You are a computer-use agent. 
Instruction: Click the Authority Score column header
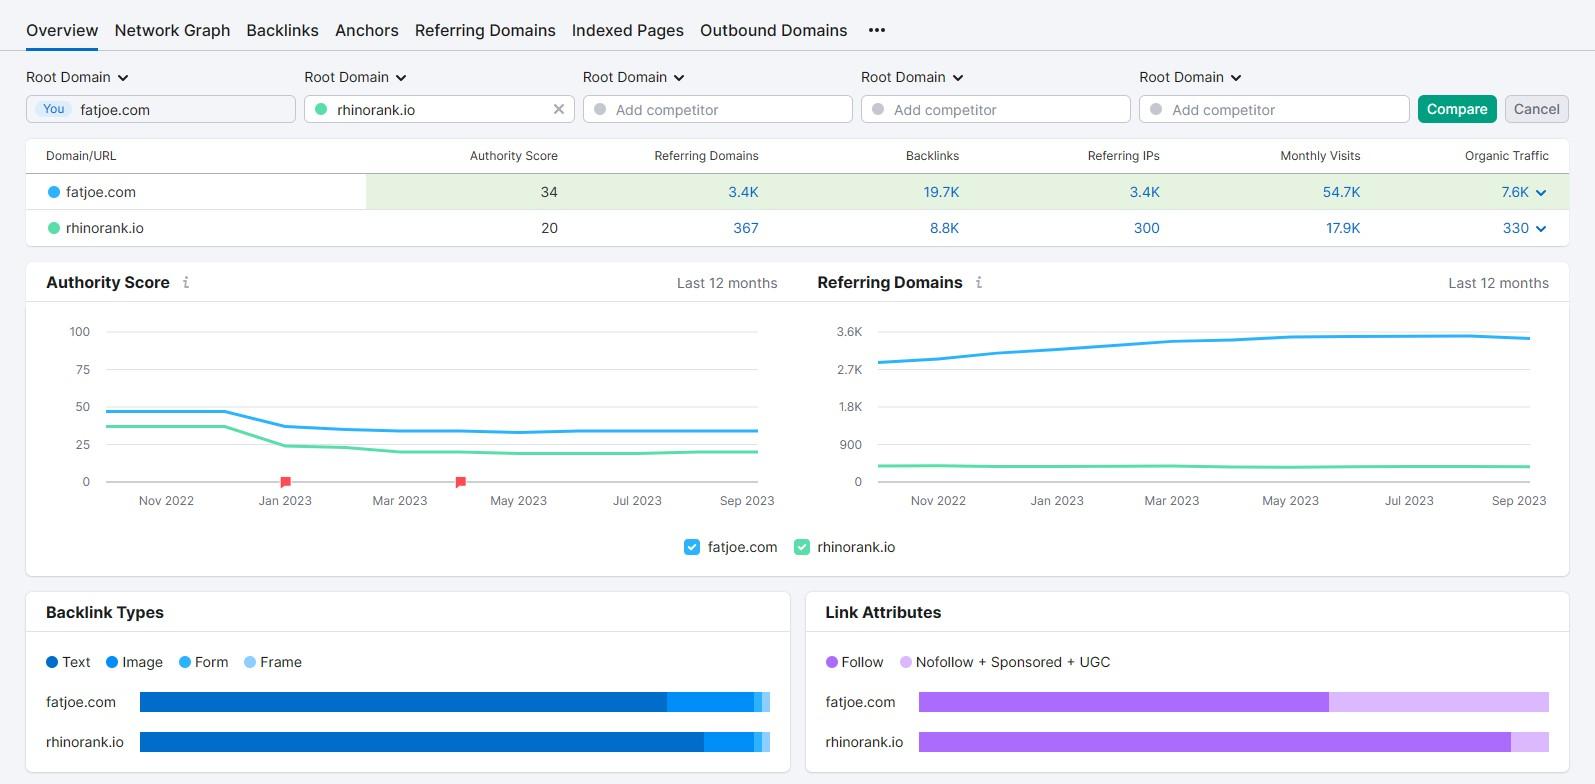[514, 156]
